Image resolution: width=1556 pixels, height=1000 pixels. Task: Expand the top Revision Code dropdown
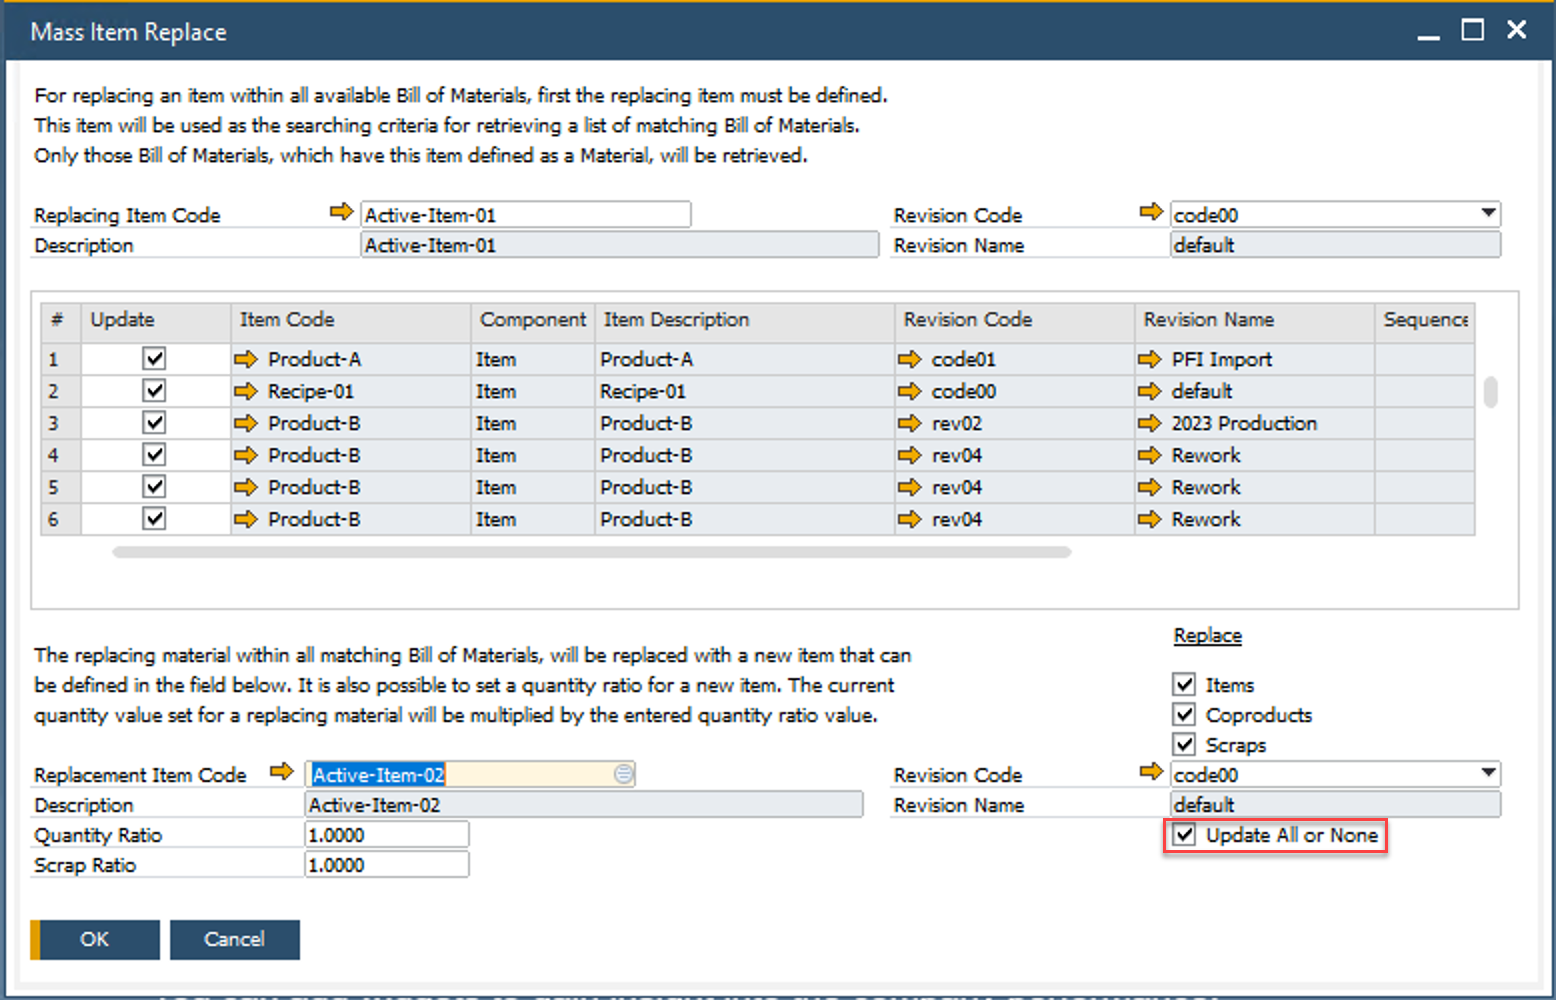1488,214
